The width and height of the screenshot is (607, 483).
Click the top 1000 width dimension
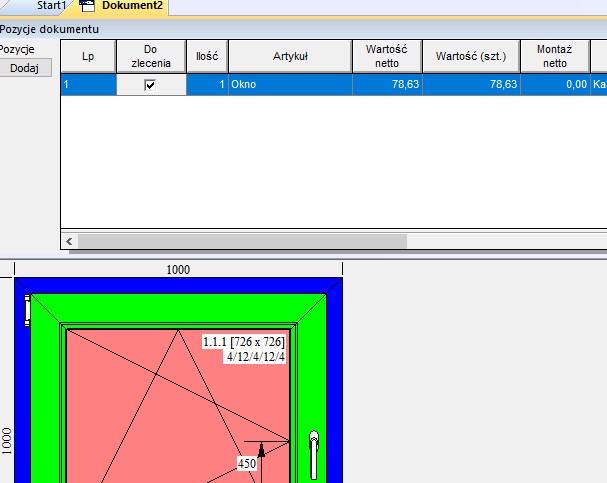pos(178,270)
